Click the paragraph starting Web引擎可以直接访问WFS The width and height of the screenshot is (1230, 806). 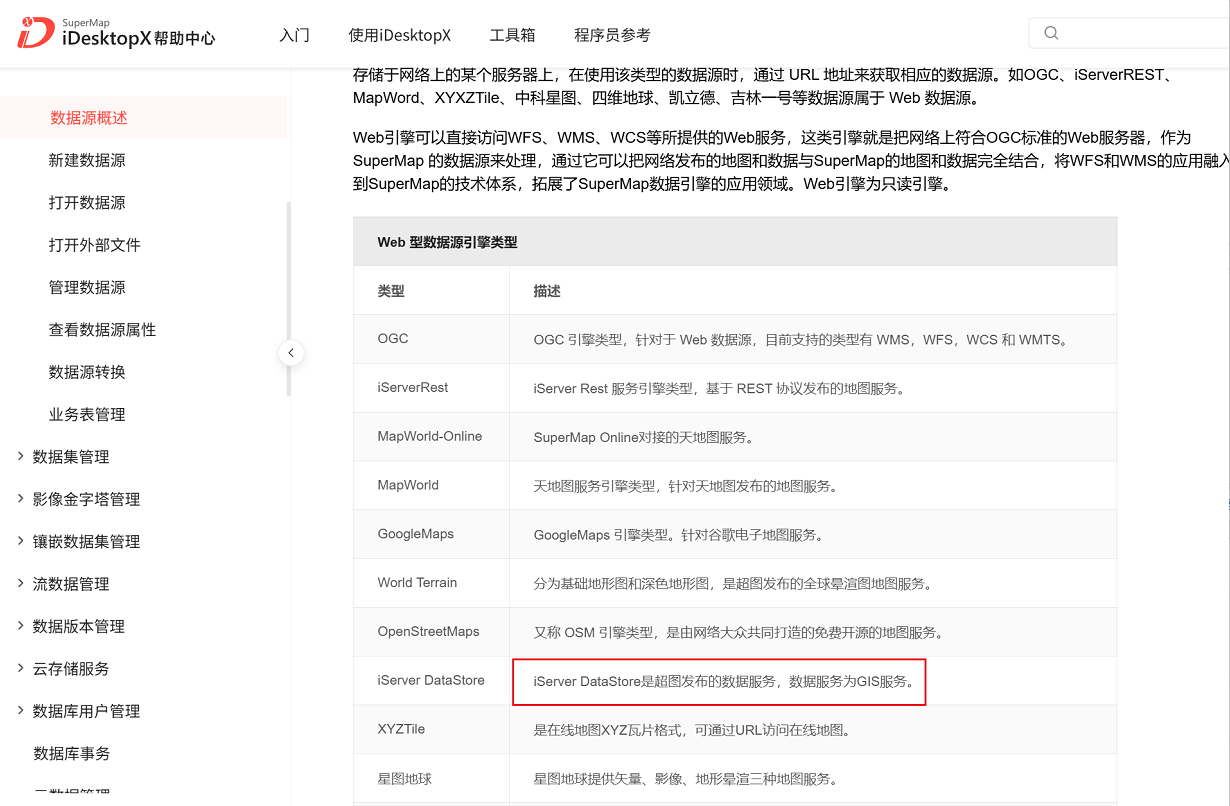[790, 161]
